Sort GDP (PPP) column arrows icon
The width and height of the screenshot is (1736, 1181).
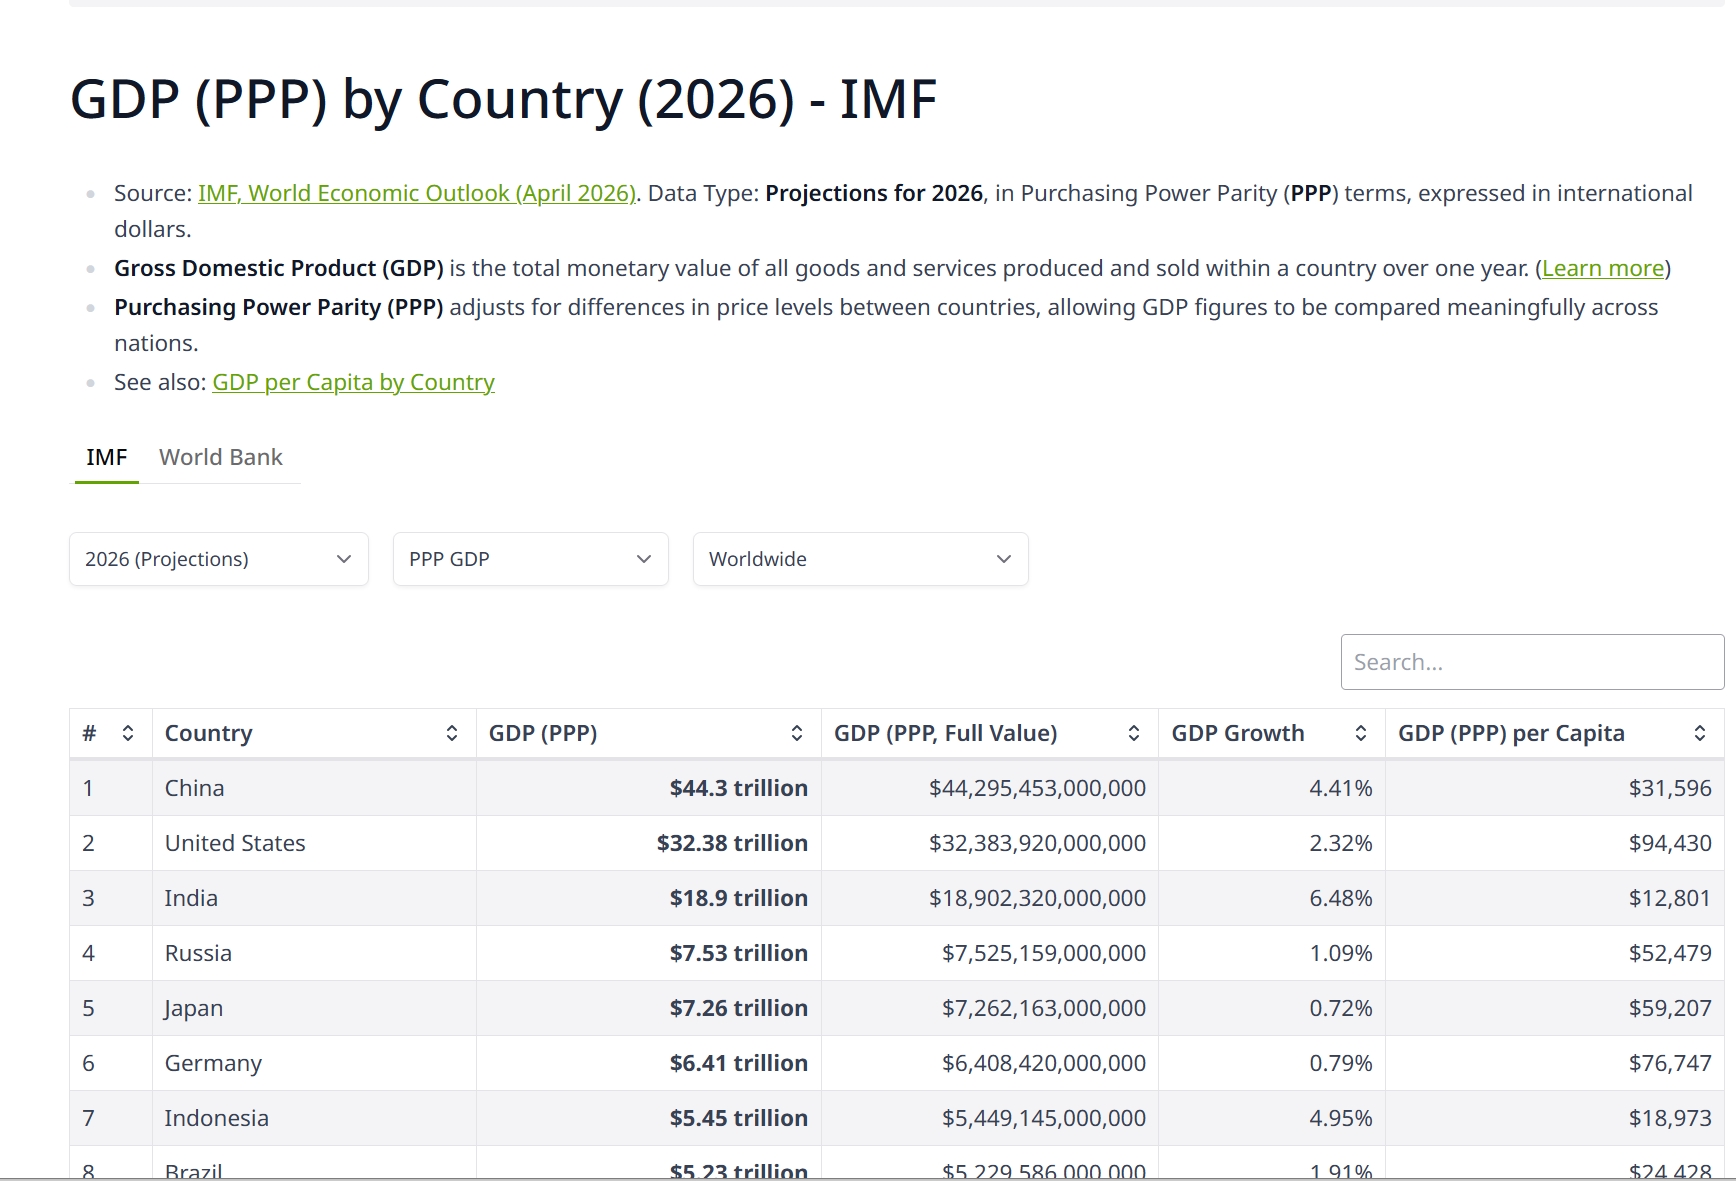pyautogui.click(x=797, y=733)
